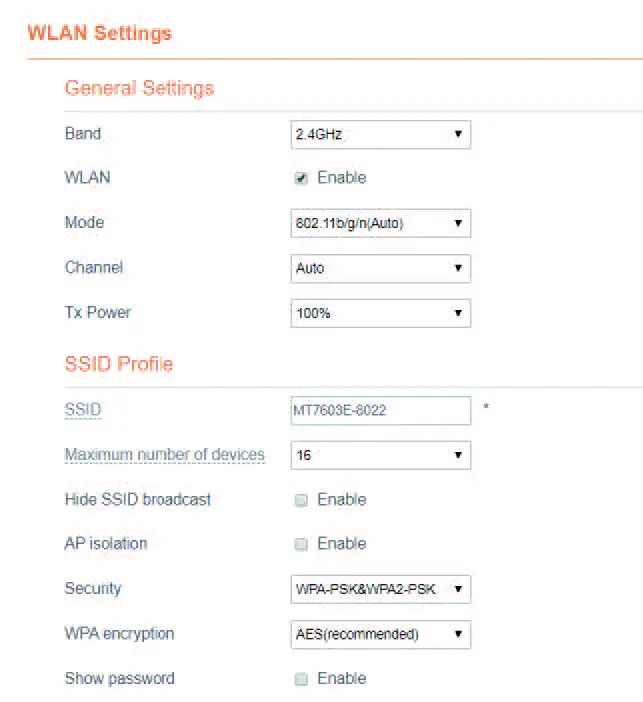Click the Enable label next to WLAN
The width and height of the screenshot is (643, 702).
pyautogui.click(x=342, y=178)
